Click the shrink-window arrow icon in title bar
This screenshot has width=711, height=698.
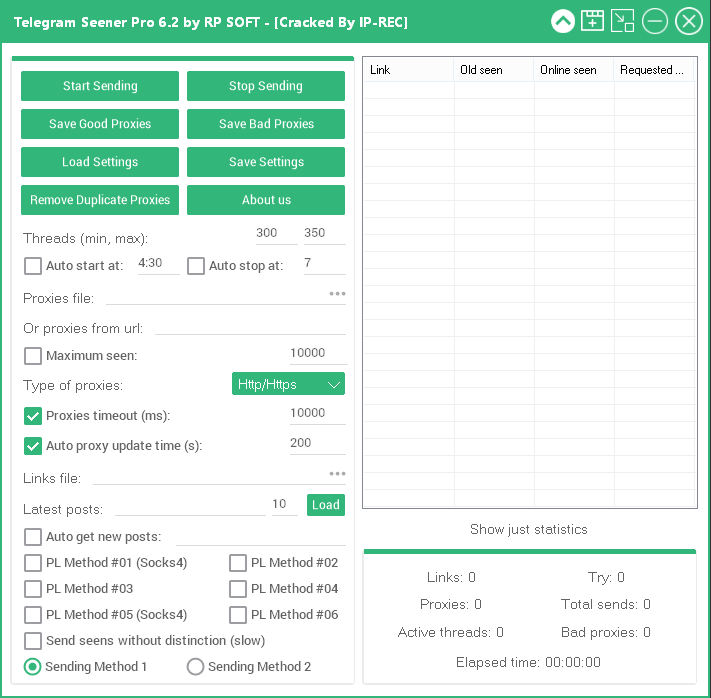622,21
